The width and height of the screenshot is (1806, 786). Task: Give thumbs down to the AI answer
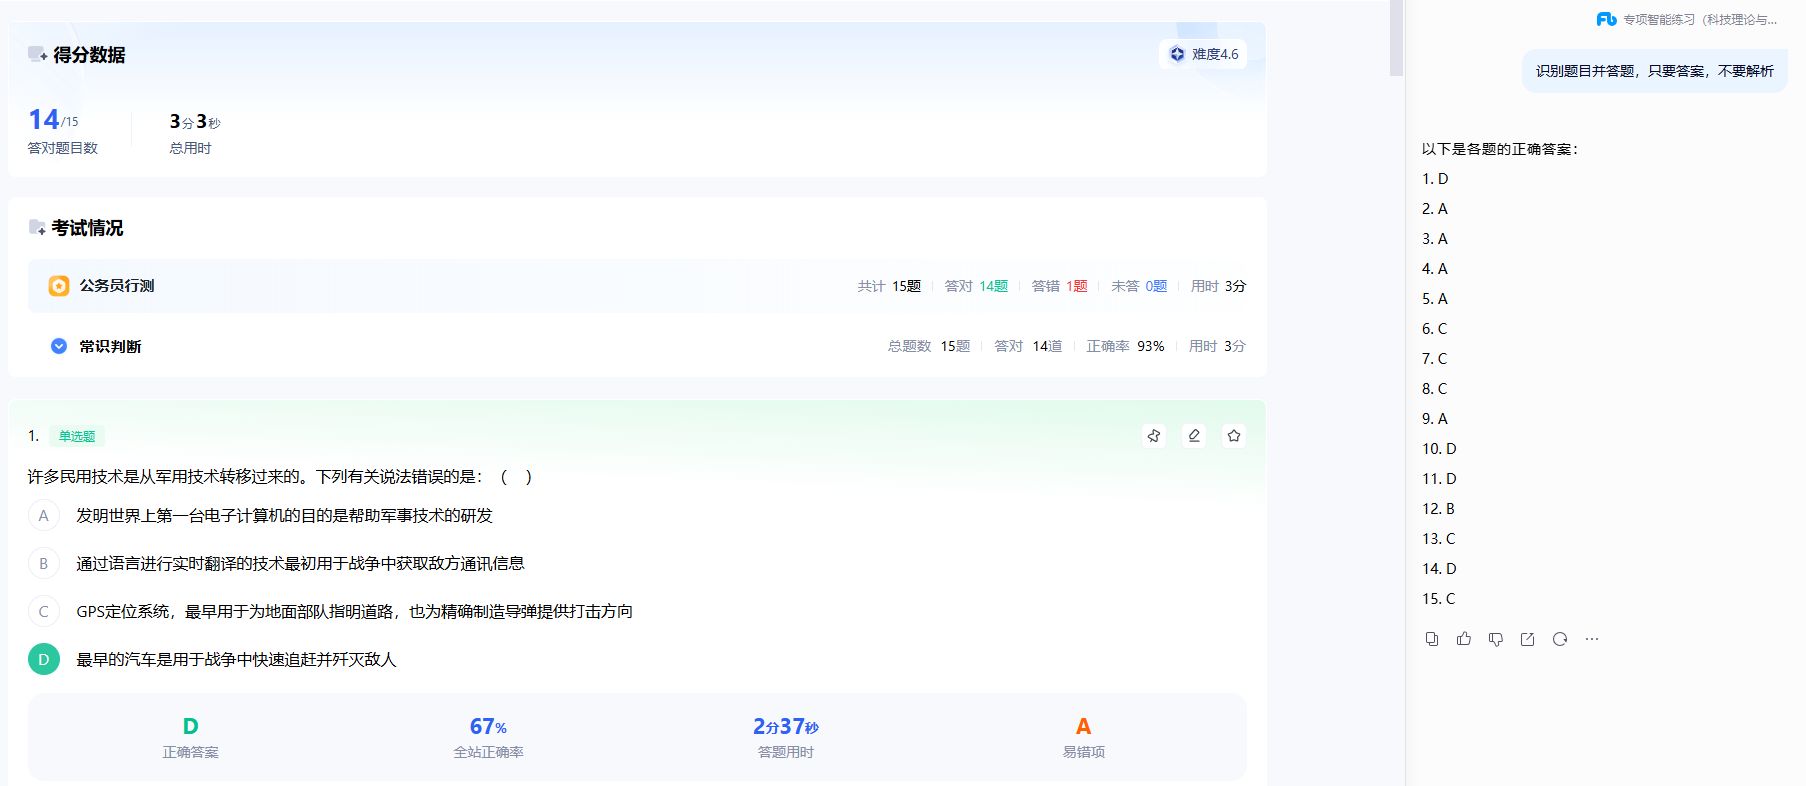1496,639
